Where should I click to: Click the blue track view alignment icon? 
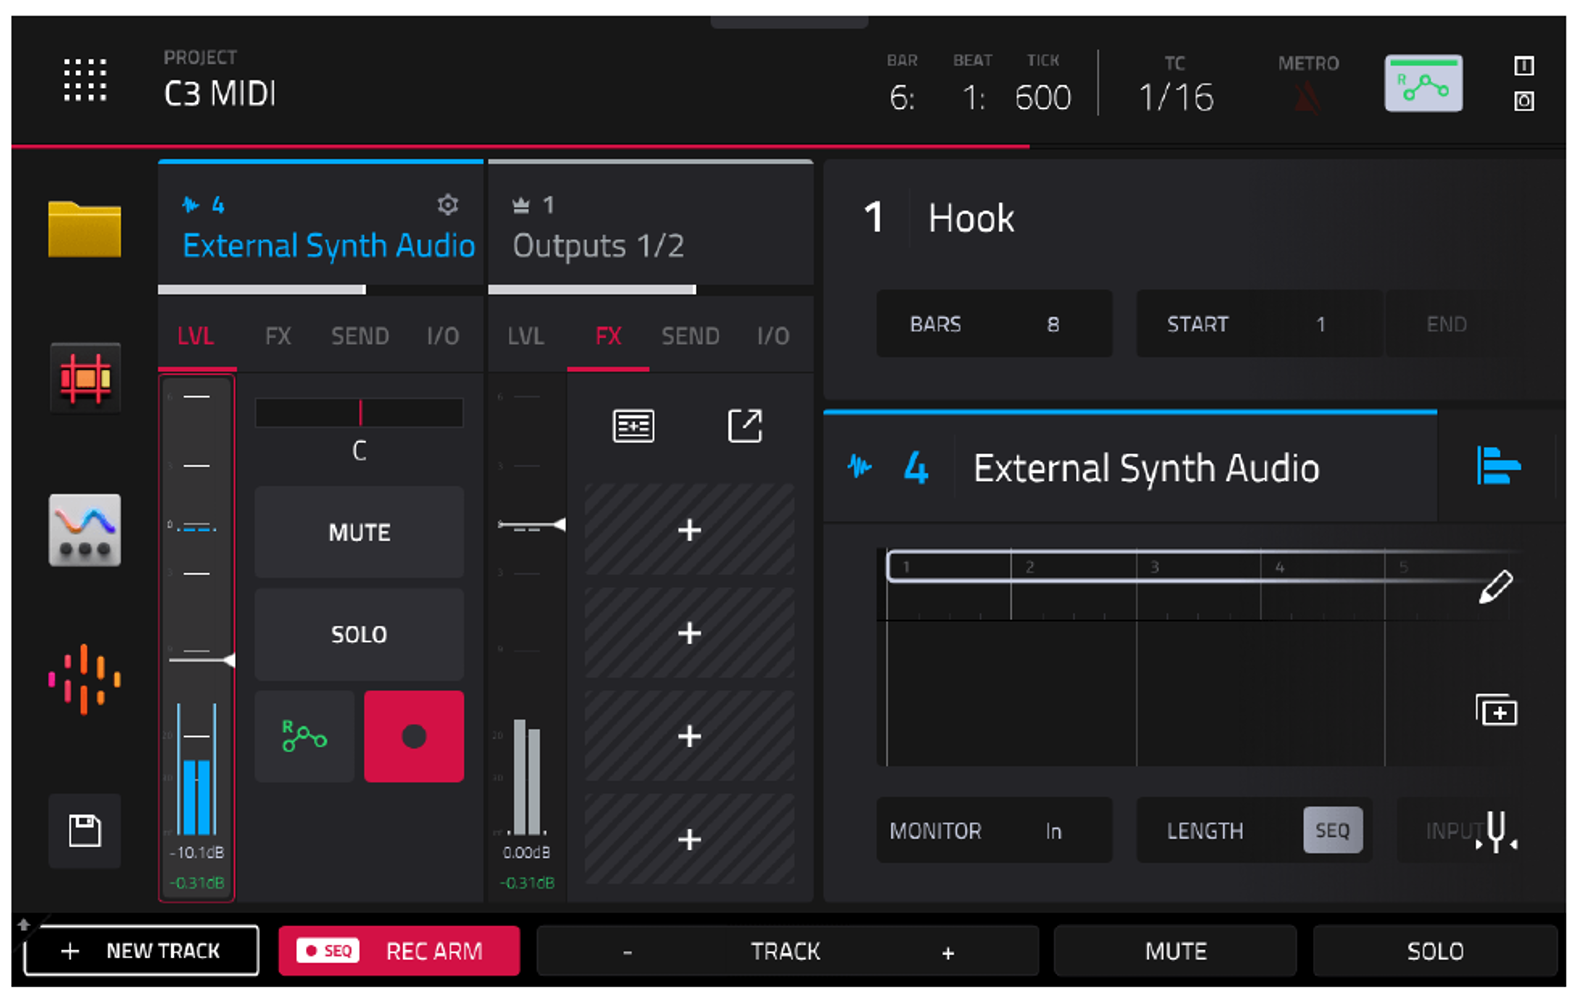[1498, 466]
